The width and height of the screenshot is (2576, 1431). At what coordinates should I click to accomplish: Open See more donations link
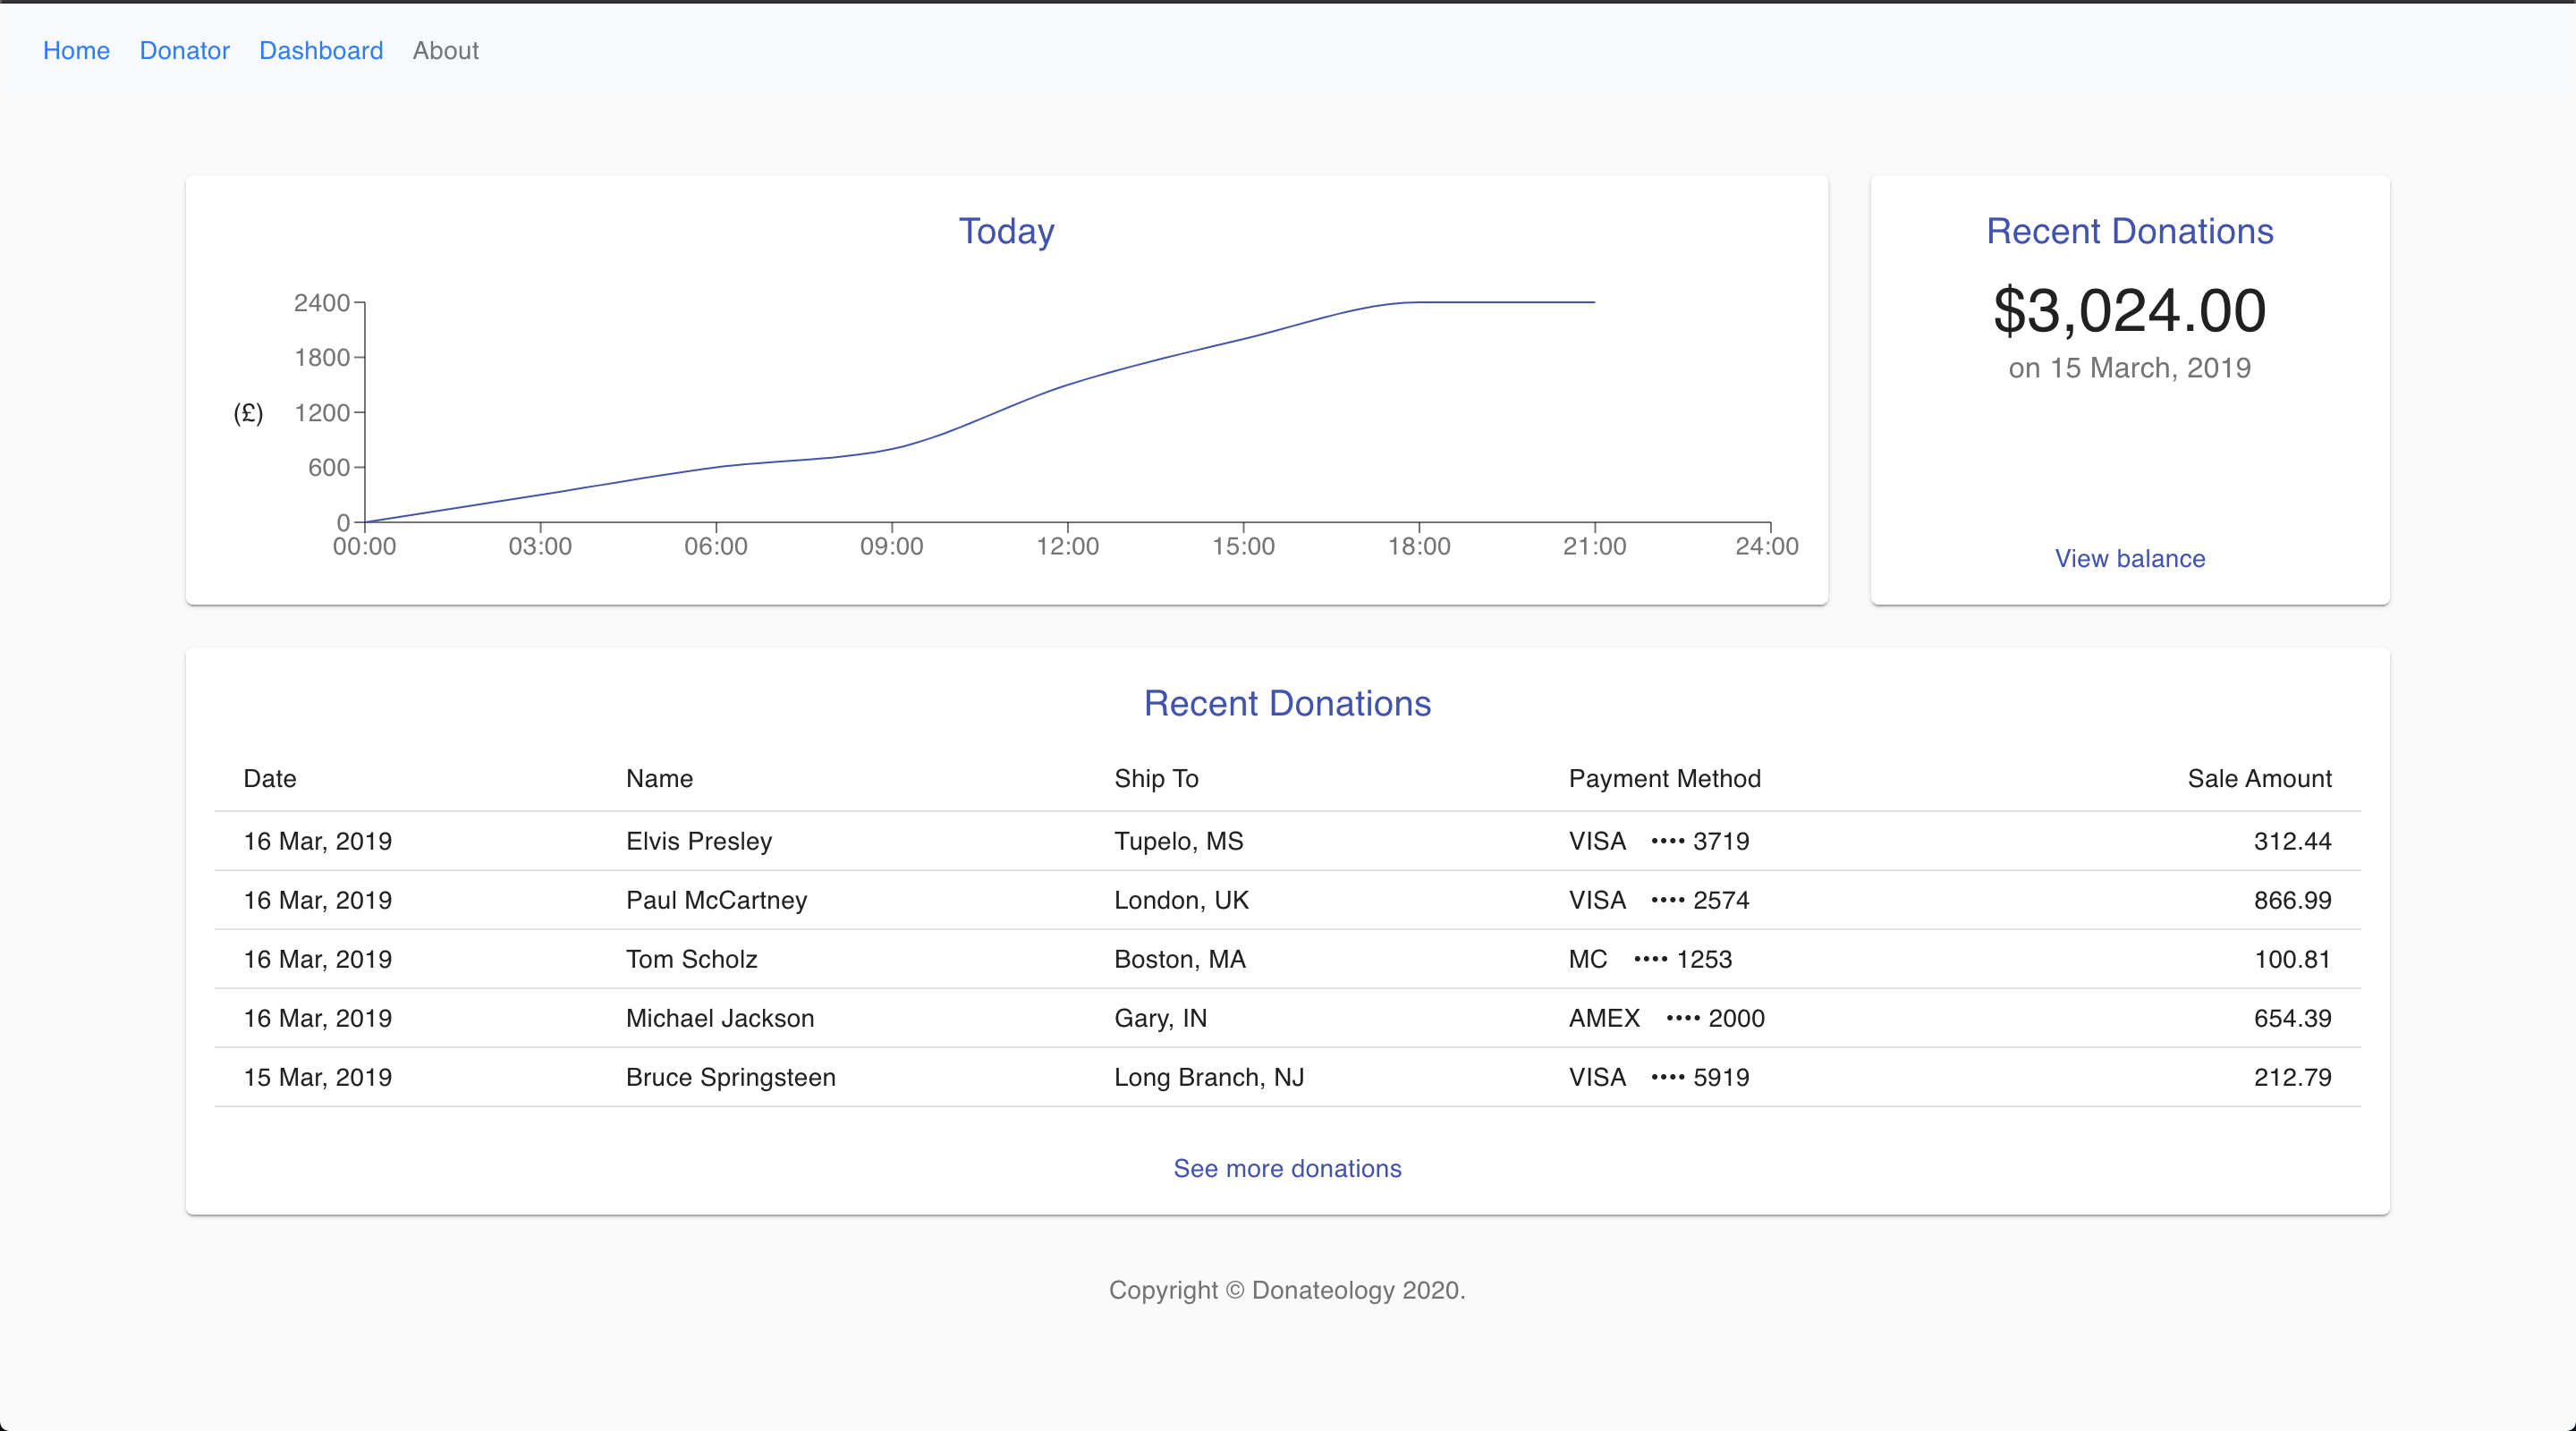(1287, 1168)
